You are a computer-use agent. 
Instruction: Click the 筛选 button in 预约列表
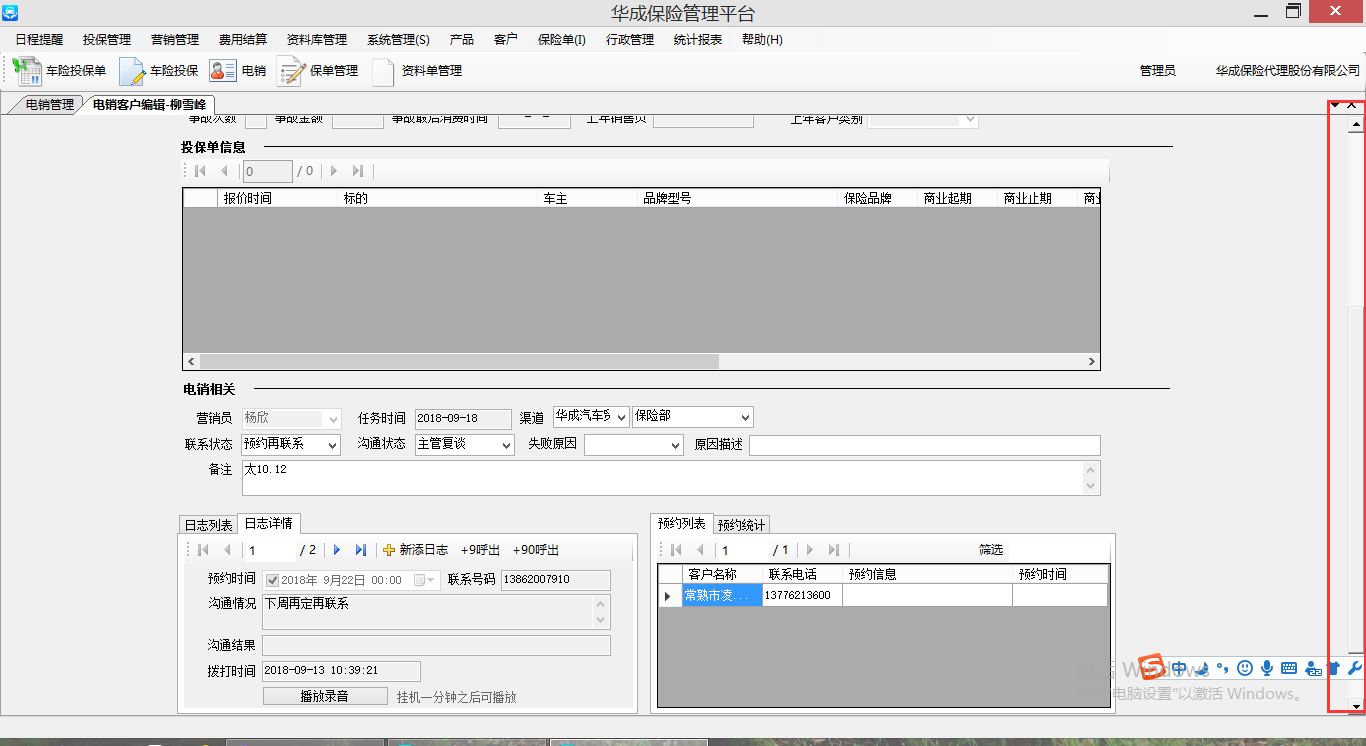coord(990,550)
